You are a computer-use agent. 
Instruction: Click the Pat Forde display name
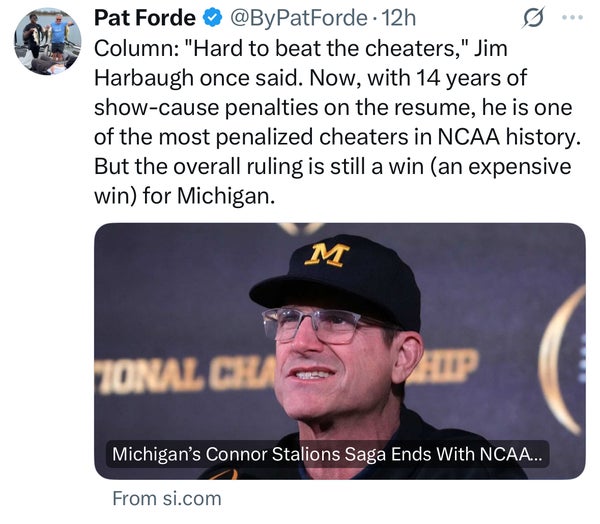click(145, 18)
